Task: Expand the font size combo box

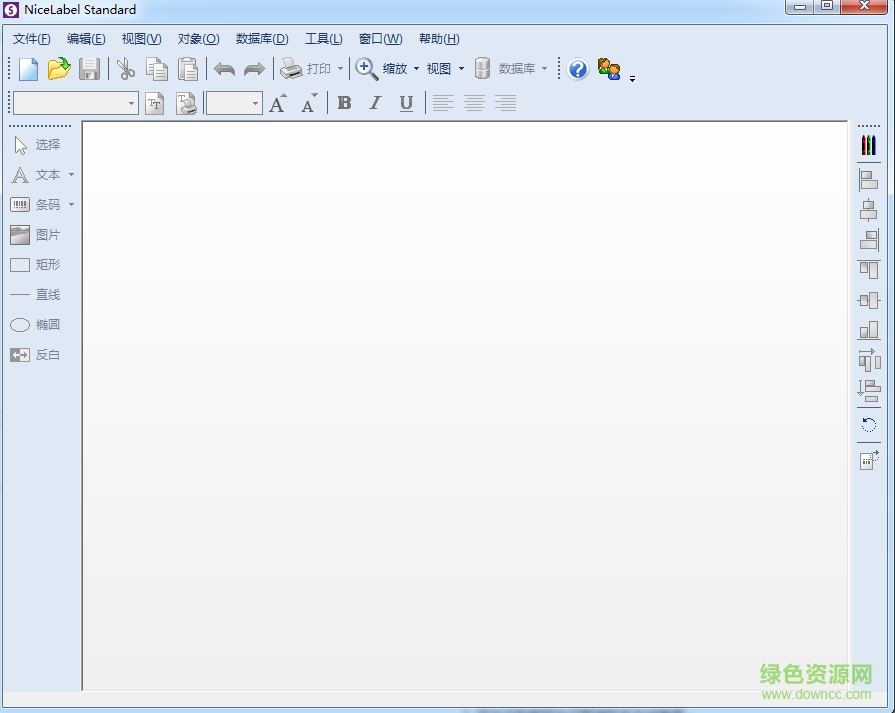Action: point(255,103)
